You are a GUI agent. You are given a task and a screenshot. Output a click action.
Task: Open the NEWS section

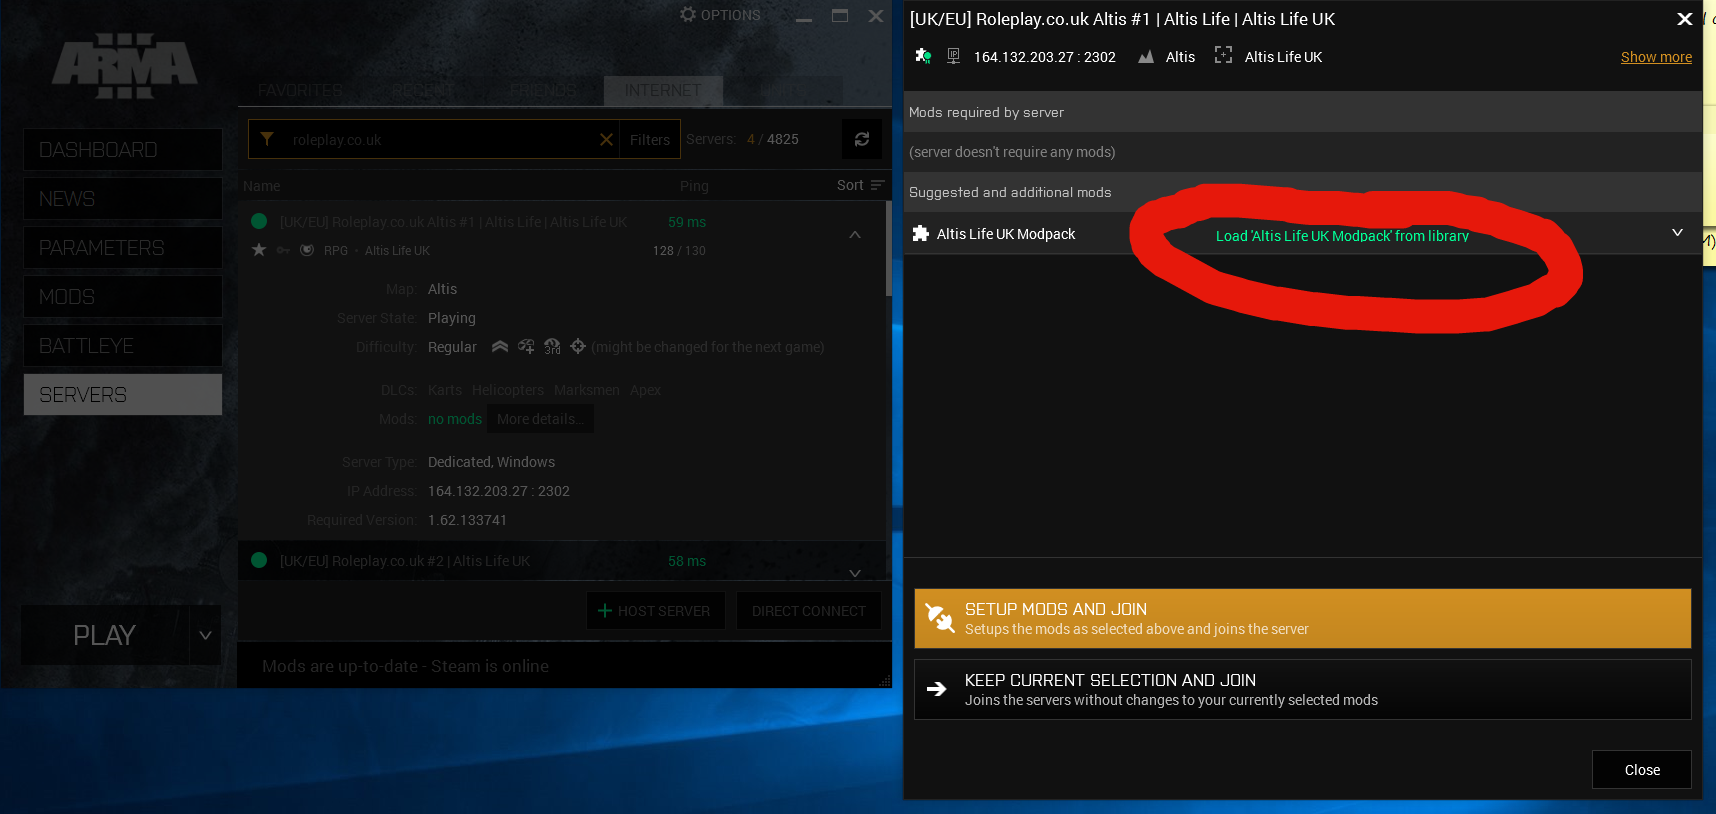(x=123, y=199)
